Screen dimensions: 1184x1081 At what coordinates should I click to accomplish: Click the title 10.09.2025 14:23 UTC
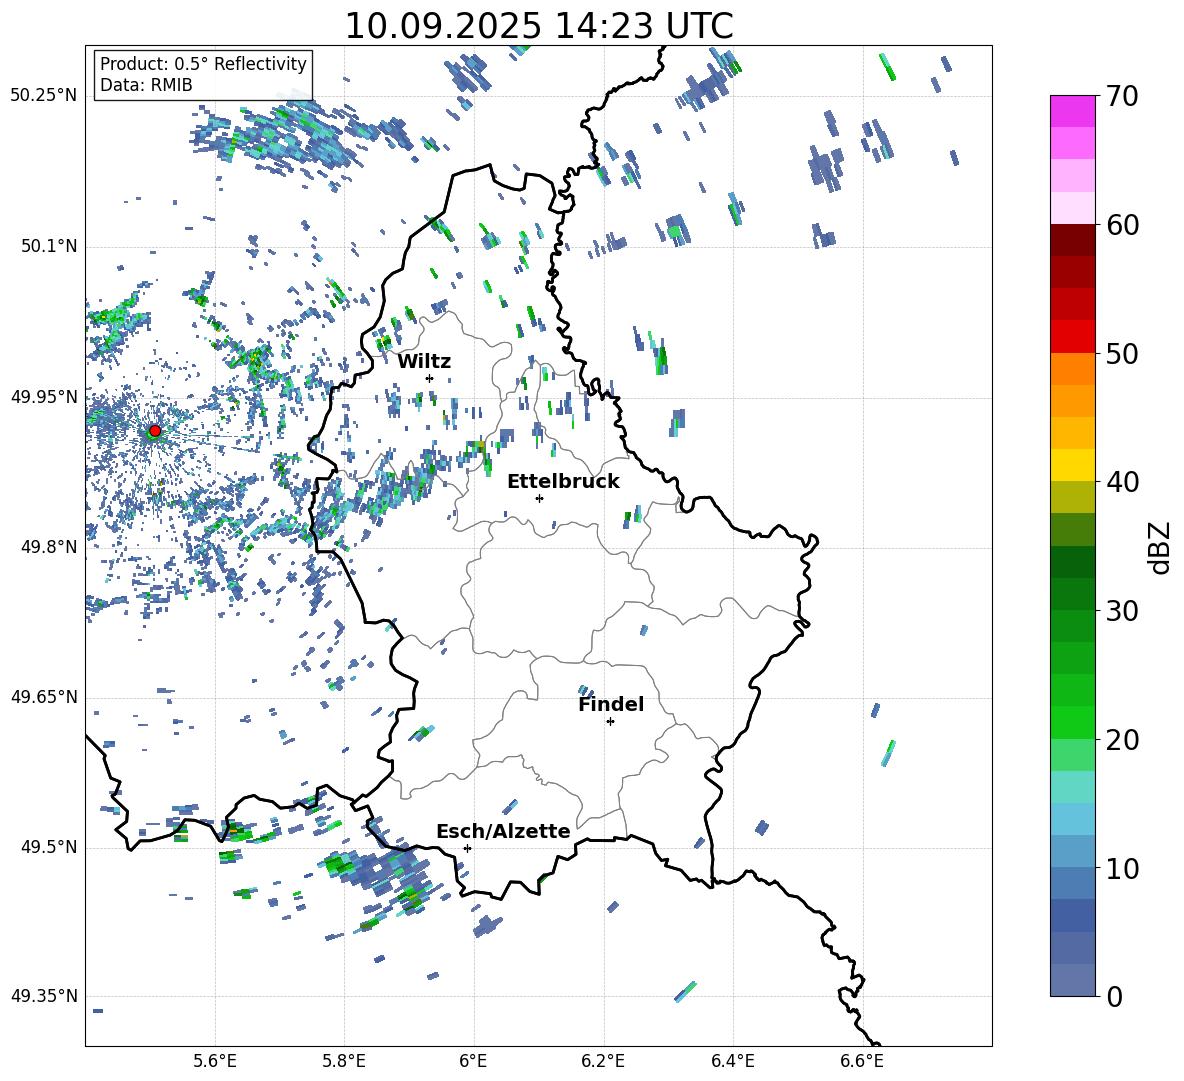[539, 26]
